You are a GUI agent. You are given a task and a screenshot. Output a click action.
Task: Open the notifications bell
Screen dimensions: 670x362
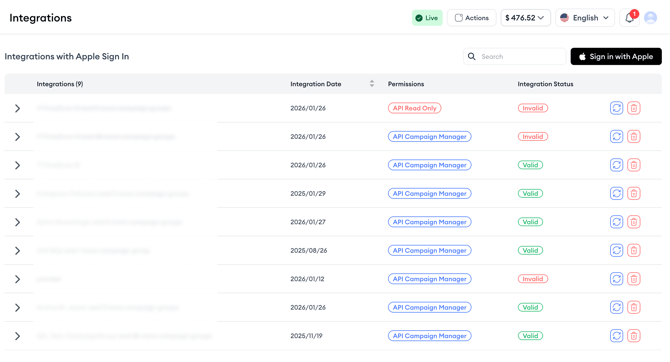[x=629, y=18]
